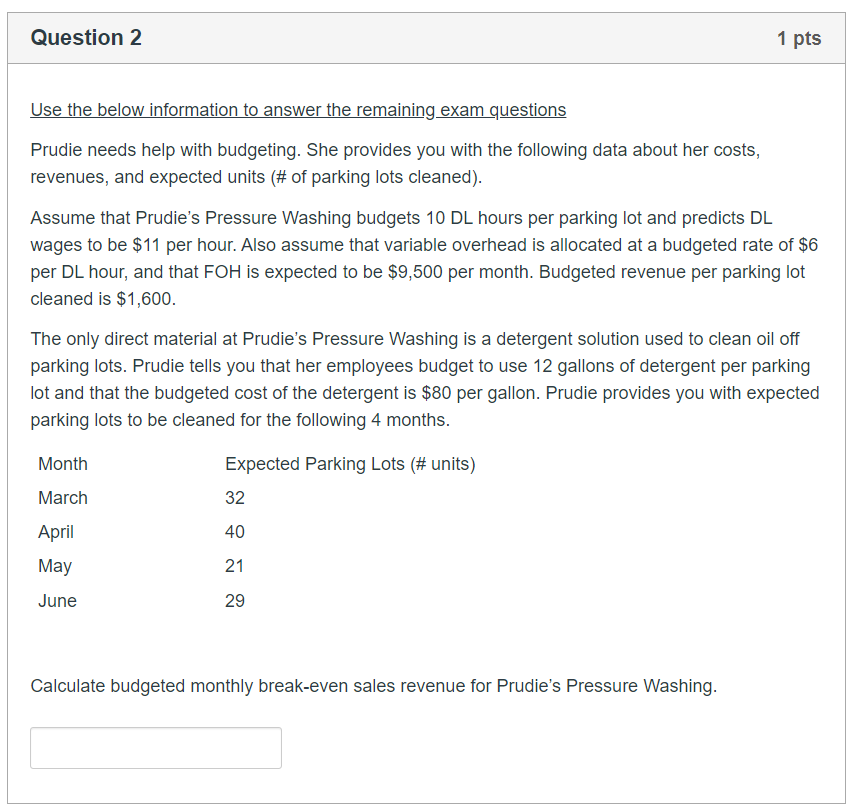This screenshot has width=864, height=811.
Task: Click the Question 2 header
Action: (87, 37)
